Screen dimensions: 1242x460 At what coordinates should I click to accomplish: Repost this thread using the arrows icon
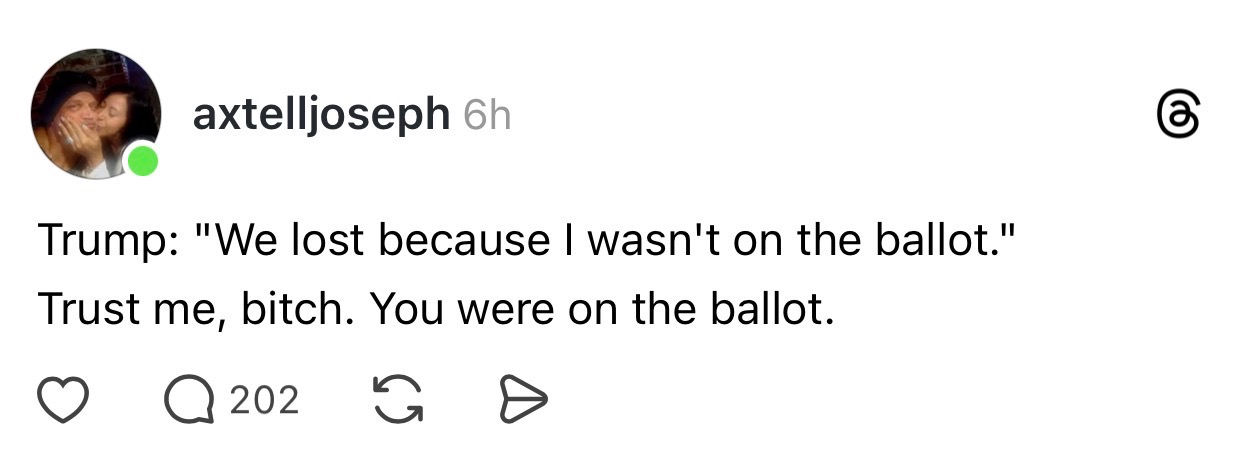coord(397,399)
